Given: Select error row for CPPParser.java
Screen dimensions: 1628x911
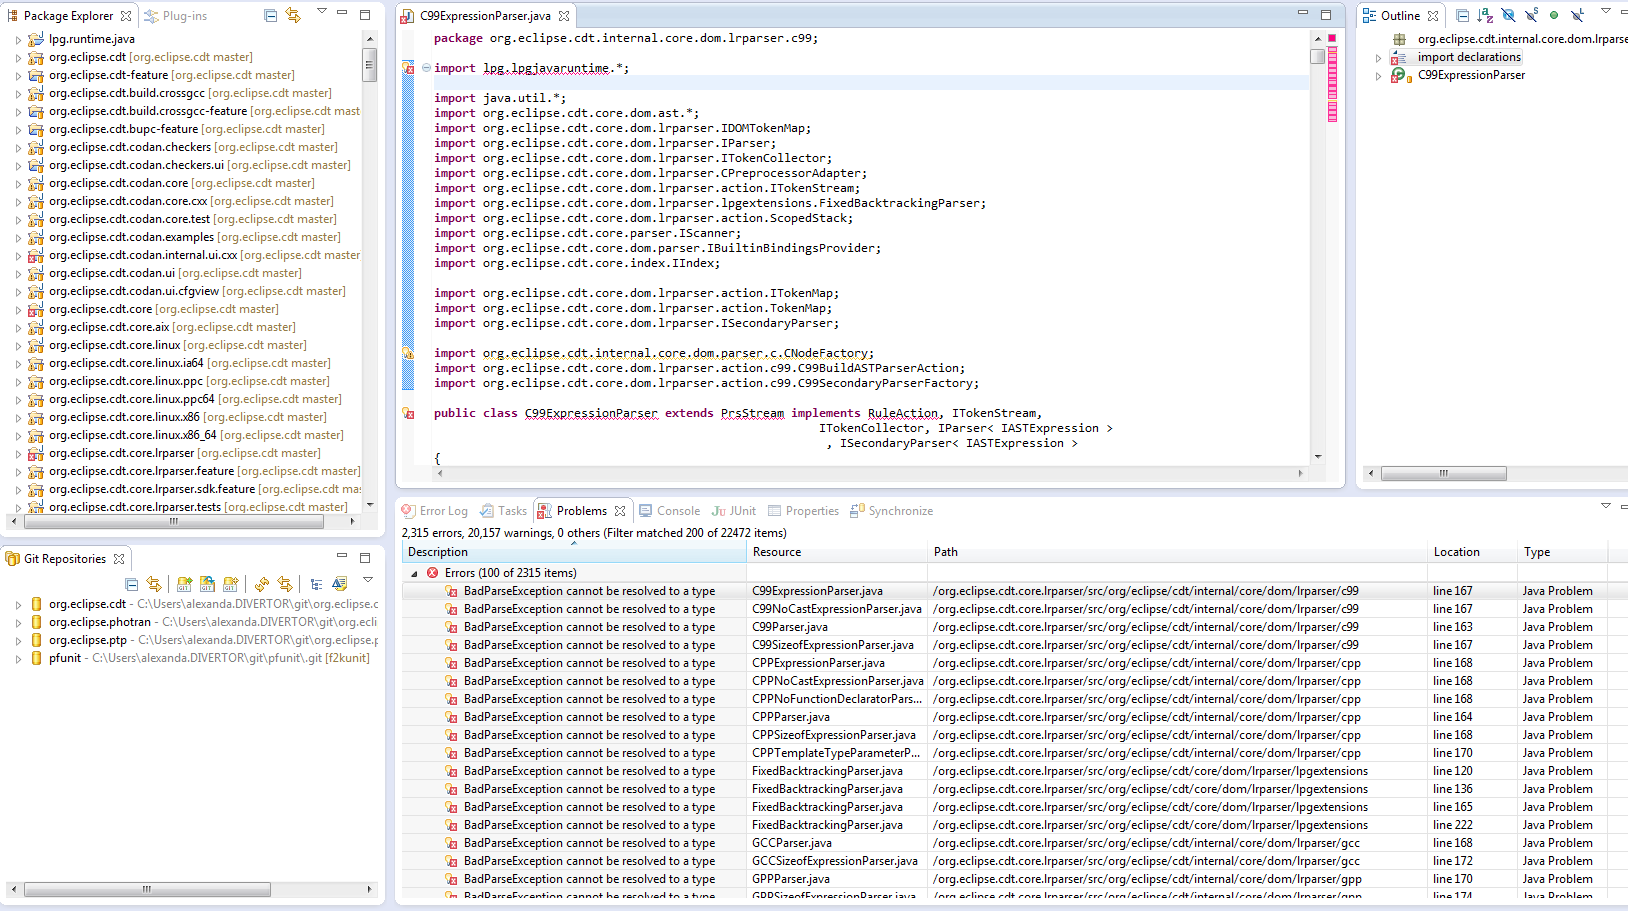Looking at the screenshot, I should 1014,717.
